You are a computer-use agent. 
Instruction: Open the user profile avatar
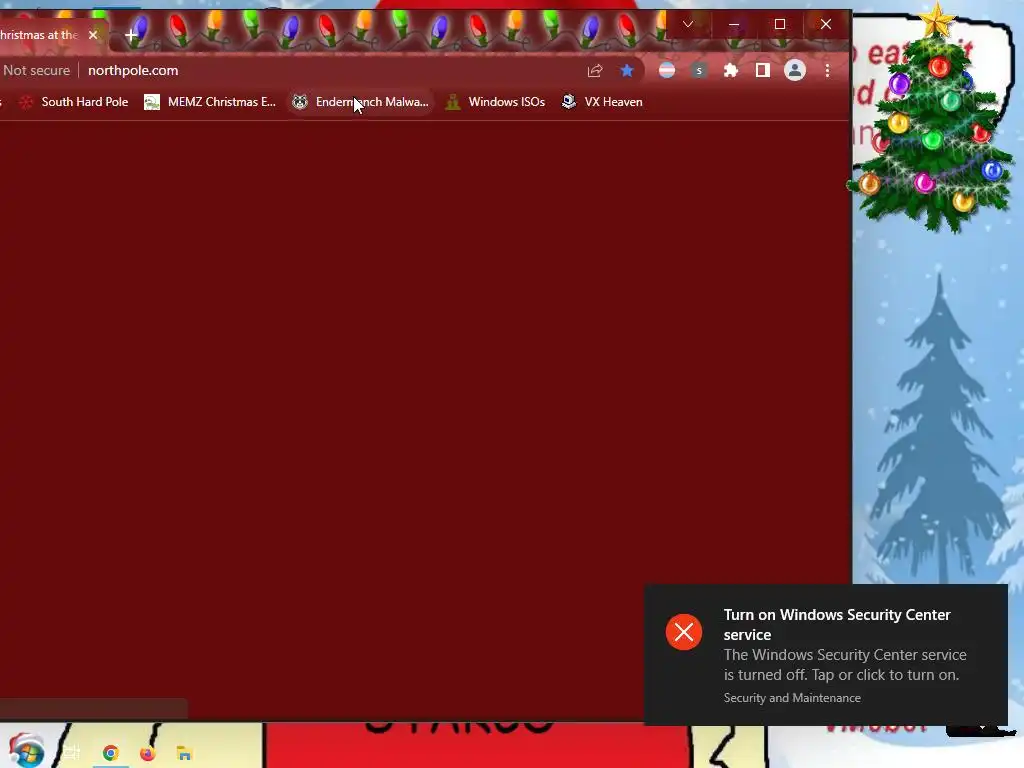[795, 70]
